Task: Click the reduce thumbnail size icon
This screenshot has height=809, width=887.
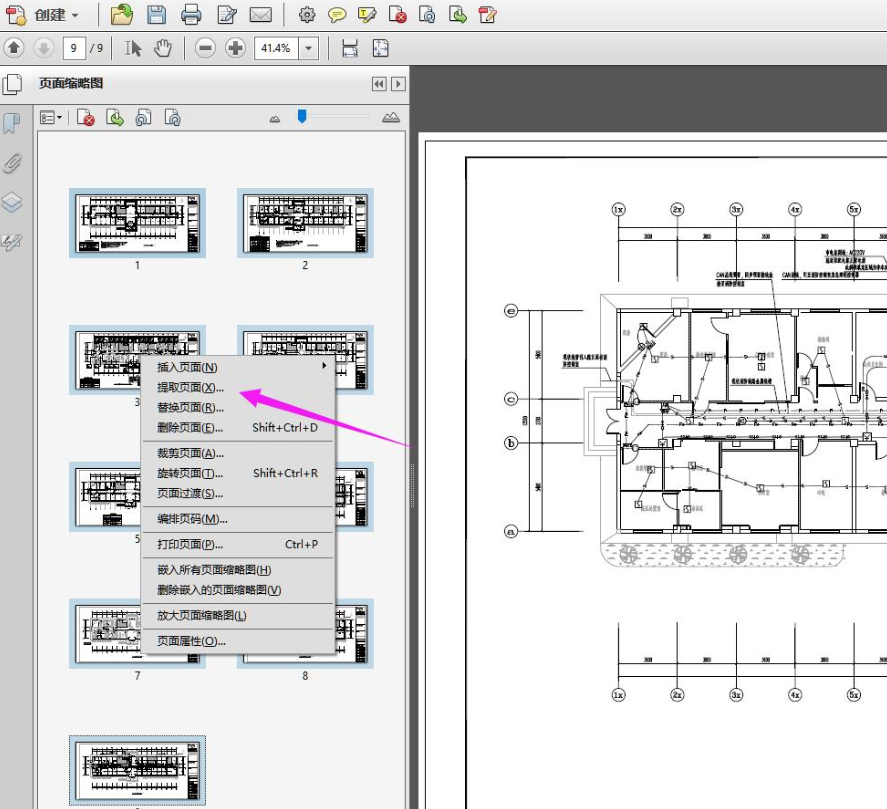Action: [x=275, y=119]
